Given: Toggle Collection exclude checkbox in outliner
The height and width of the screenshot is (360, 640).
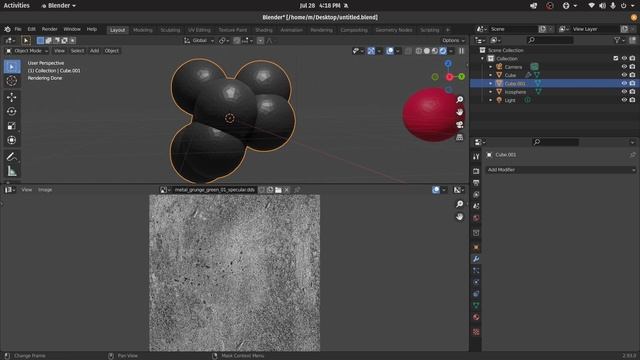Looking at the screenshot, I should [x=616, y=58].
